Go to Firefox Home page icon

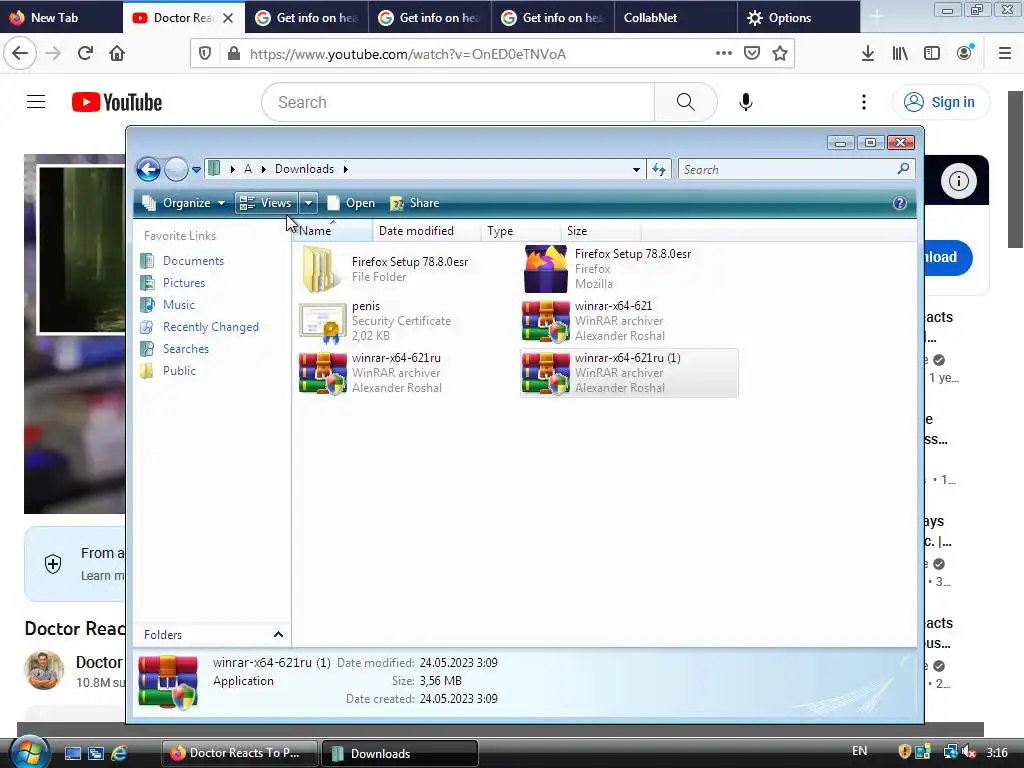coord(117,54)
